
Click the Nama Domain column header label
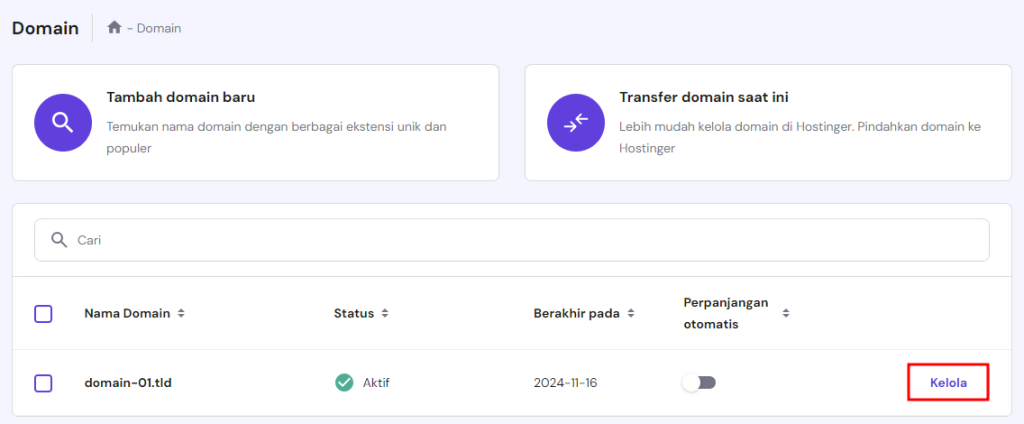coord(127,313)
